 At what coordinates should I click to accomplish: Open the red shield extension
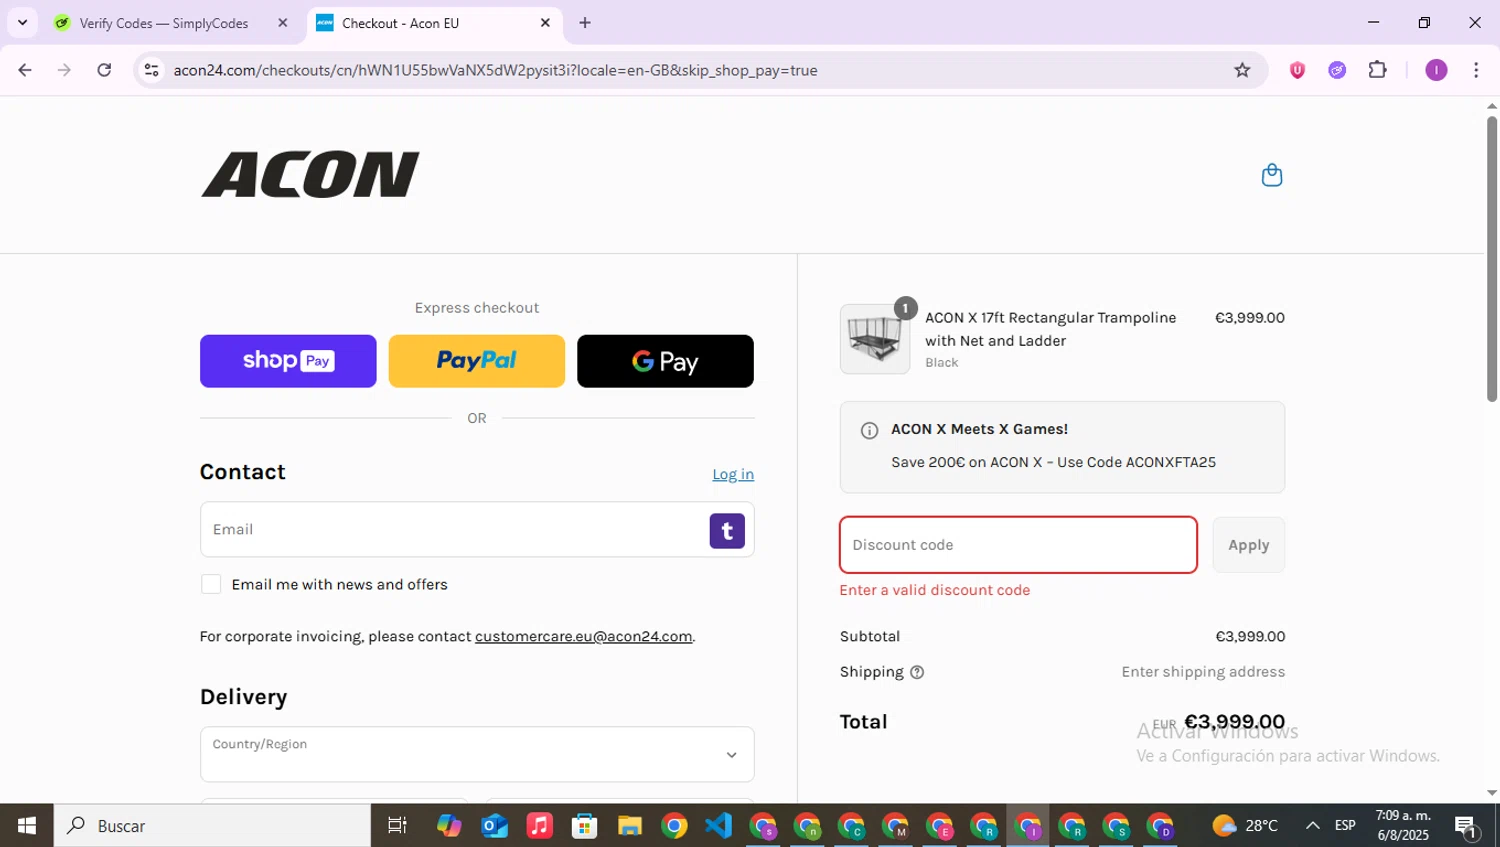1297,70
